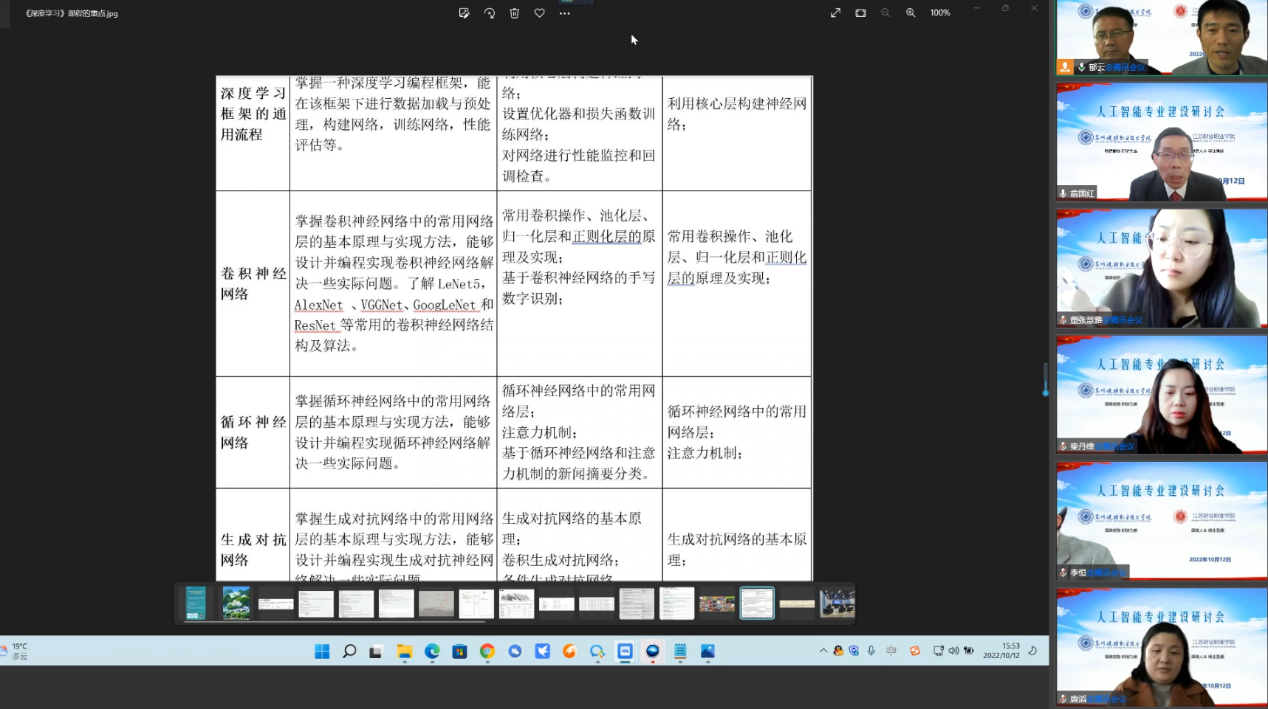
Task: Click the Edit image icon
Action: [464, 13]
